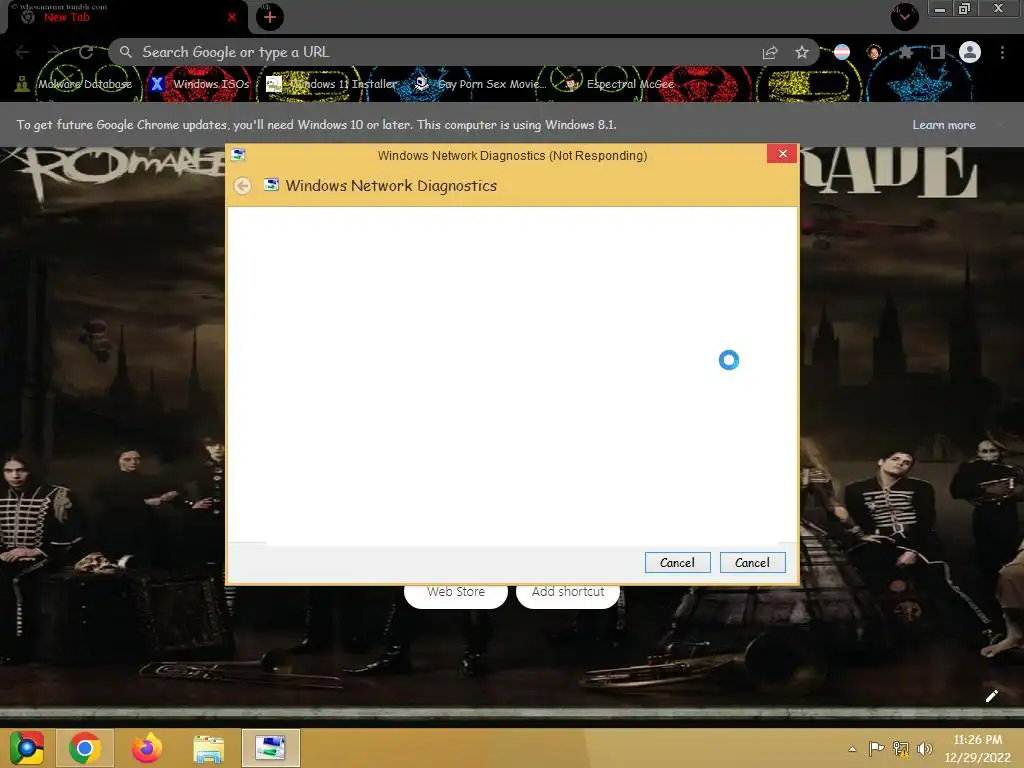Dismiss the Chrome update infobar

click(1000, 125)
